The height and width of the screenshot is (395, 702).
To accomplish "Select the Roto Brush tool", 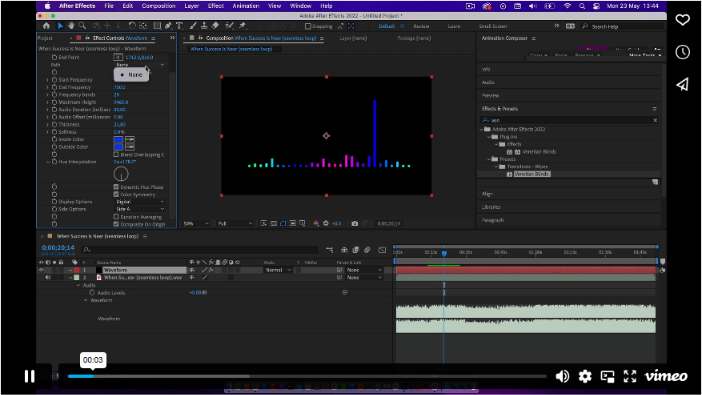I will 229,26.
